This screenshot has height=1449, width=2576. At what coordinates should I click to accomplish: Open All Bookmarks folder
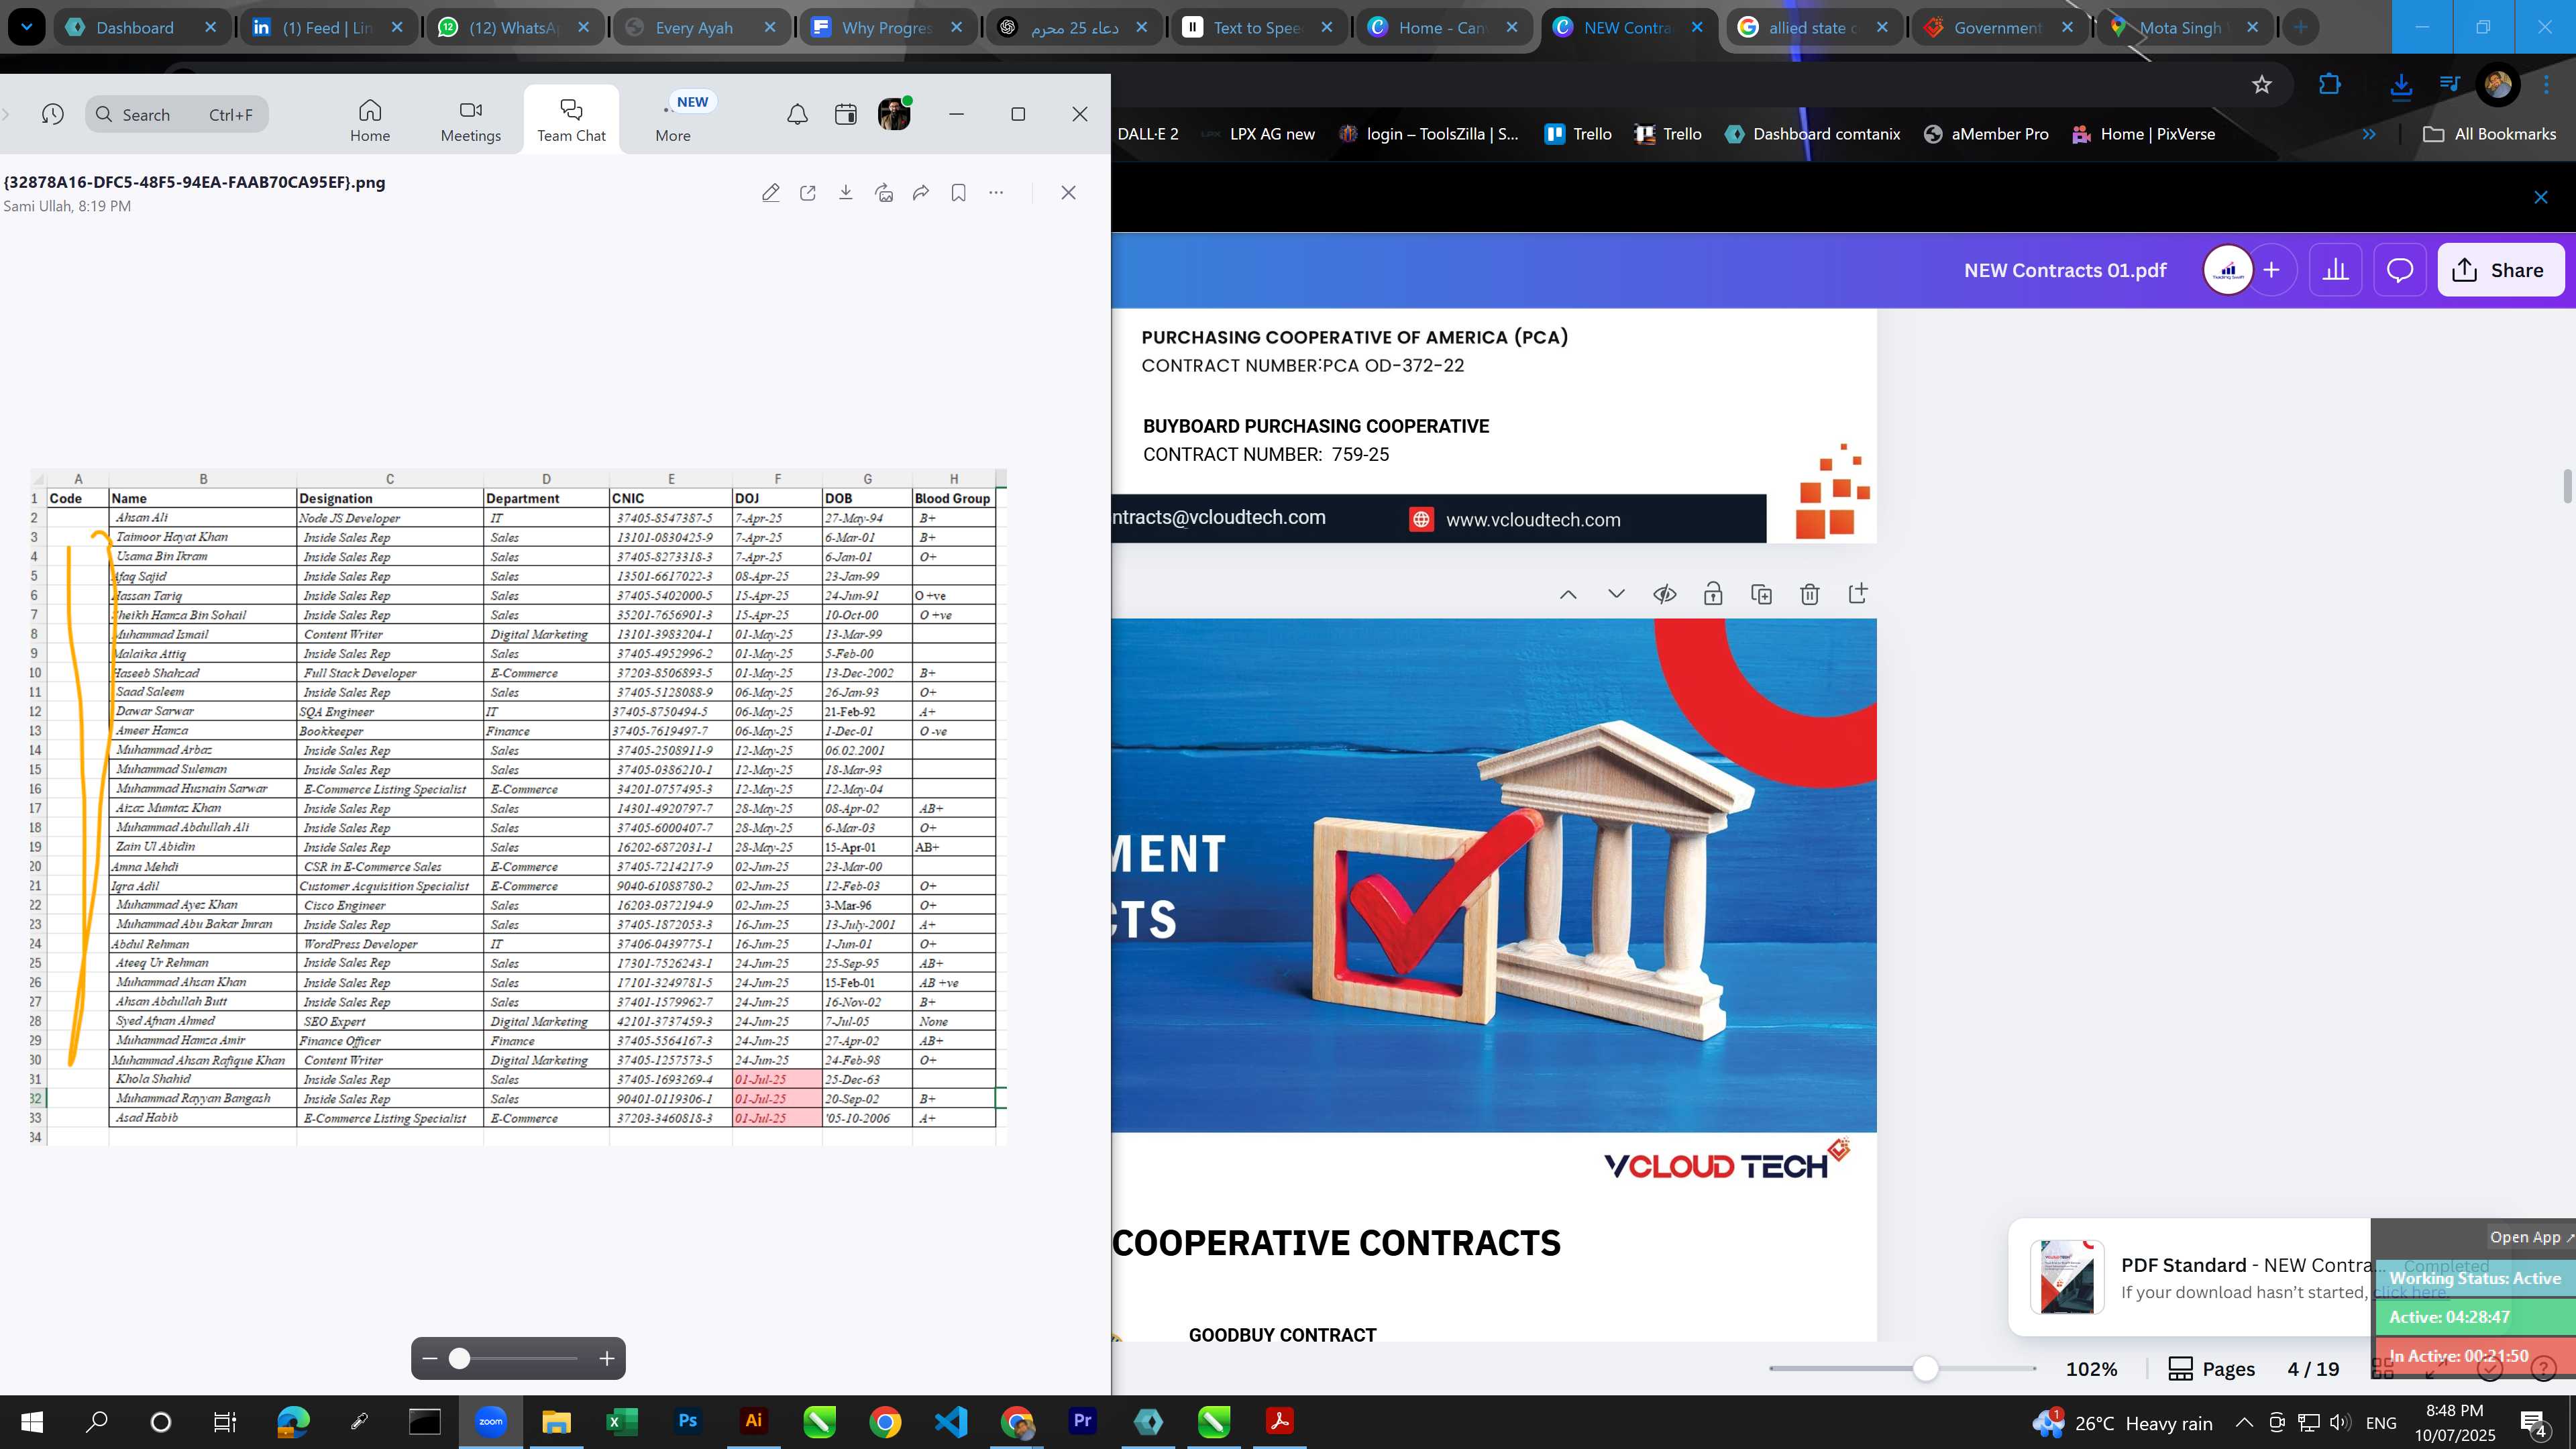tap(2490, 134)
